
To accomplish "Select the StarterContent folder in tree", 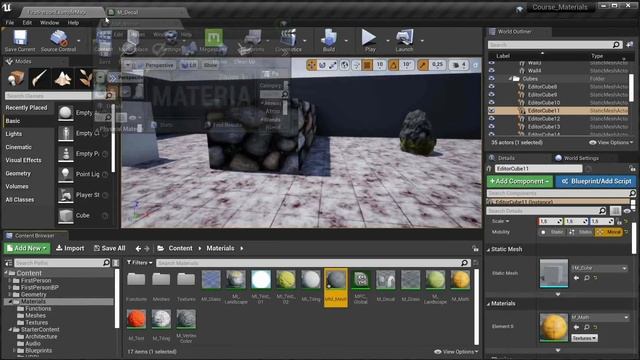I will click(x=40, y=329).
